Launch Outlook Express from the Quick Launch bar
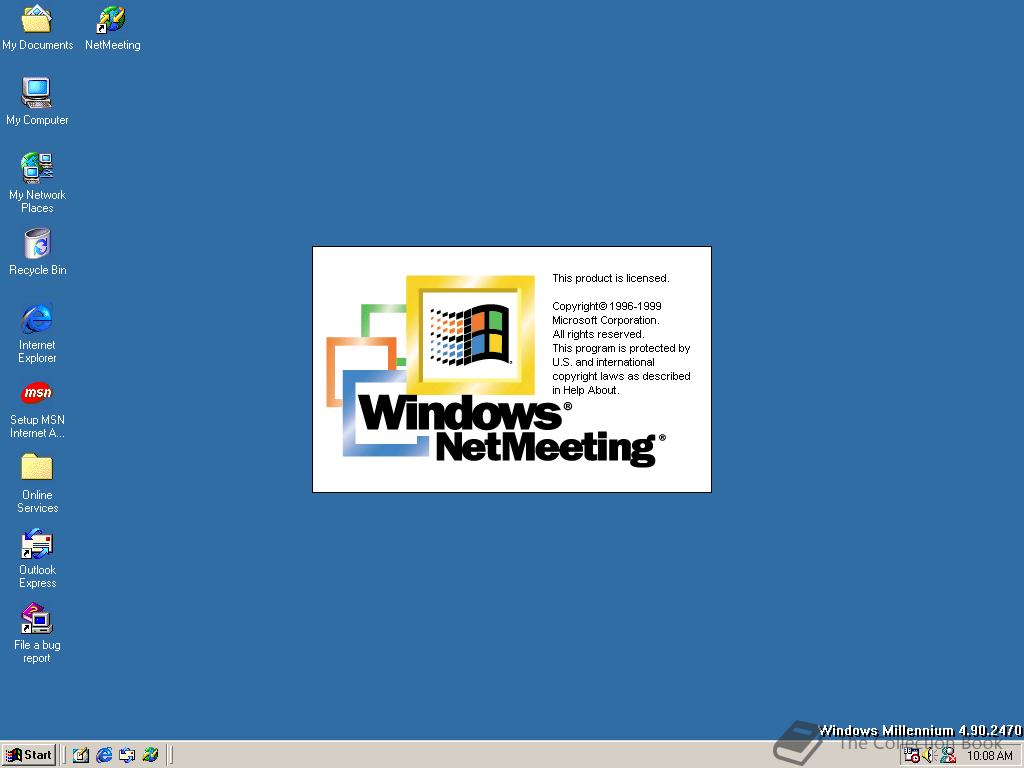Image resolution: width=1024 pixels, height=768 pixels. click(127, 755)
